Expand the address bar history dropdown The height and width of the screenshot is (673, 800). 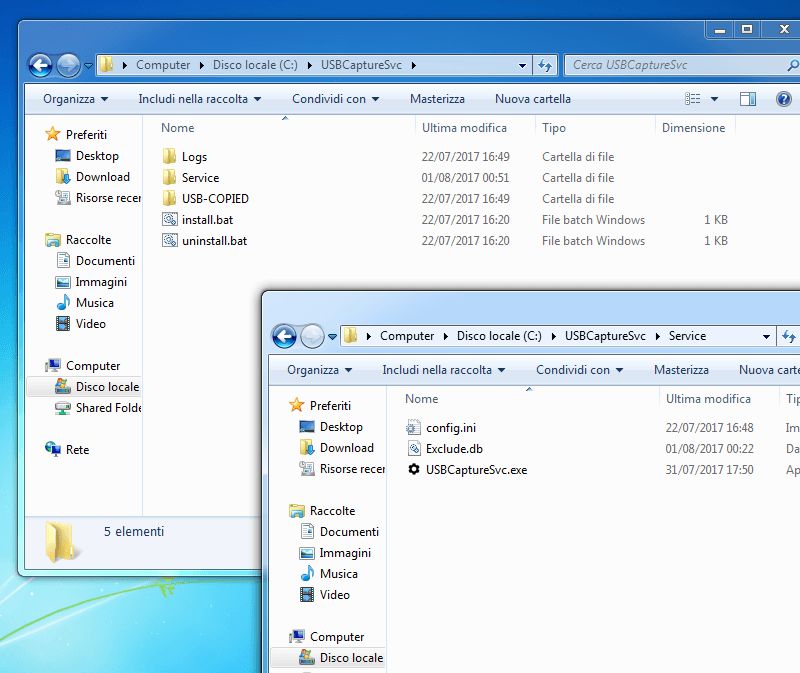(x=522, y=64)
